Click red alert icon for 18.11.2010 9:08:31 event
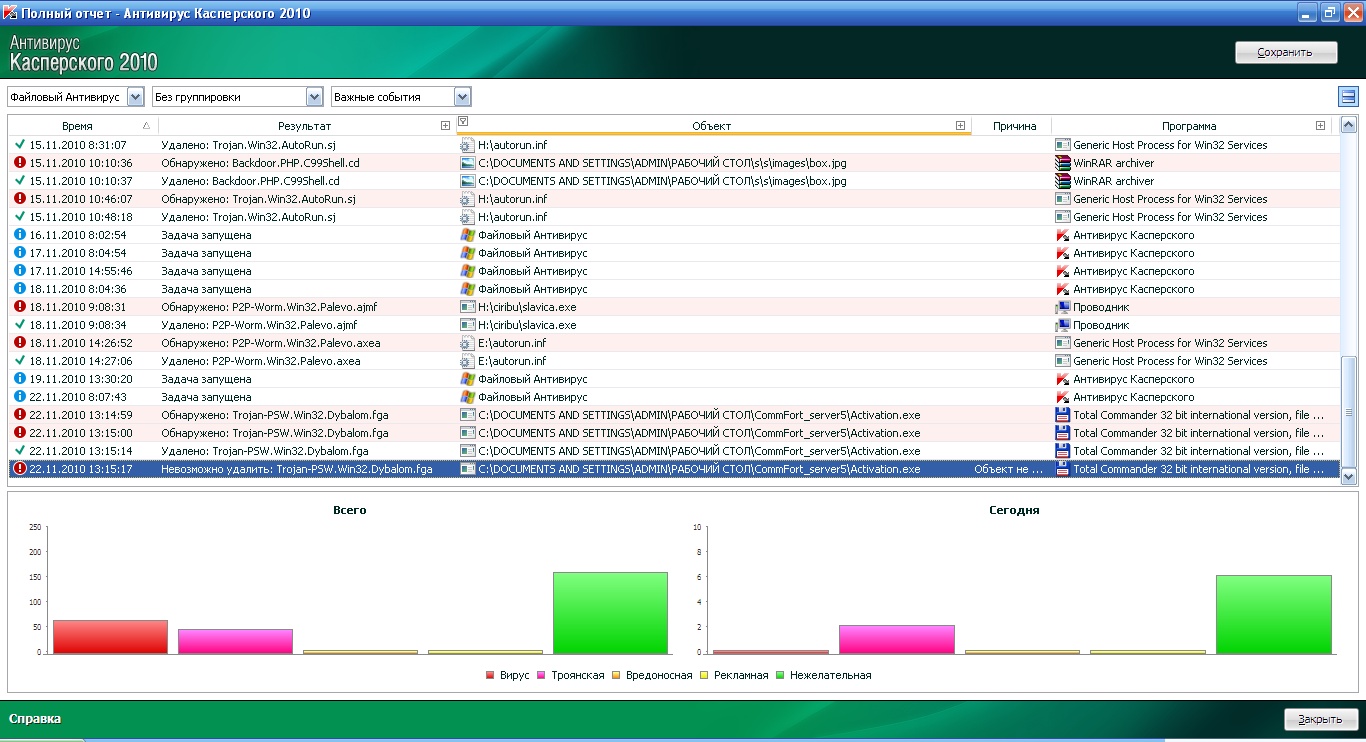The width and height of the screenshot is (1366, 742). point(20,307)
